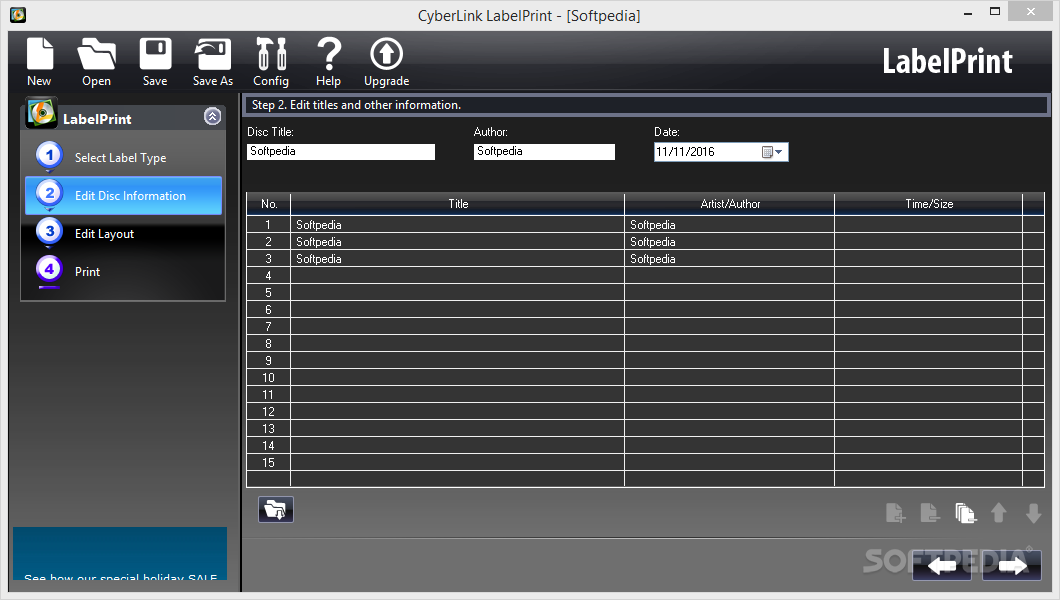1060x600 pixels.
Task: Click the import folder icon below table
Action: [x=276, y=509]
